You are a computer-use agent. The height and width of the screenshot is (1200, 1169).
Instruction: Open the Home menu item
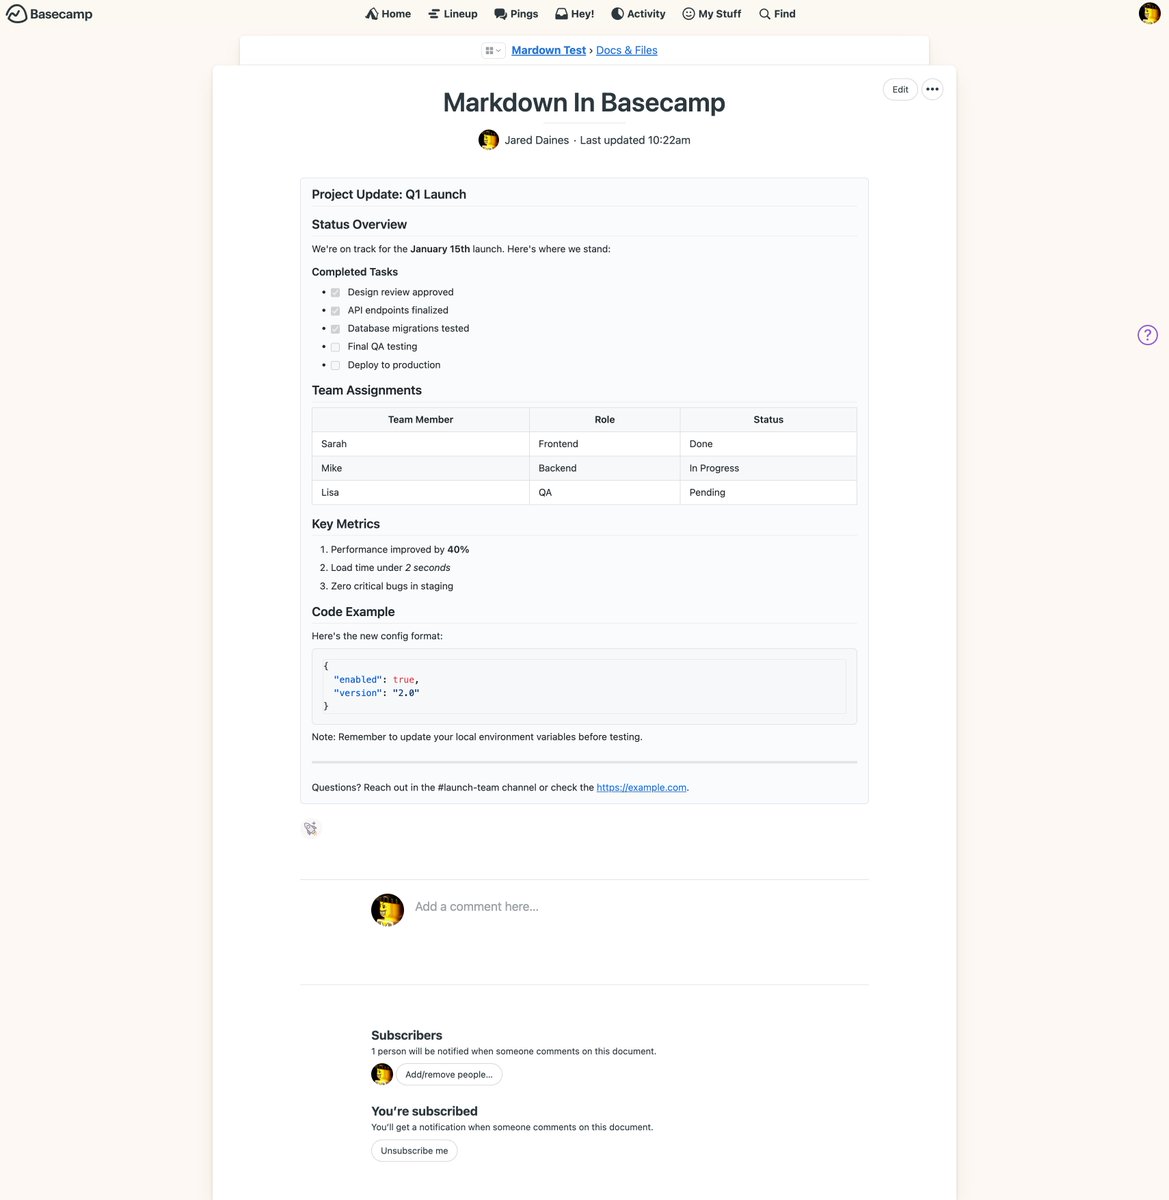coord(388,14)
